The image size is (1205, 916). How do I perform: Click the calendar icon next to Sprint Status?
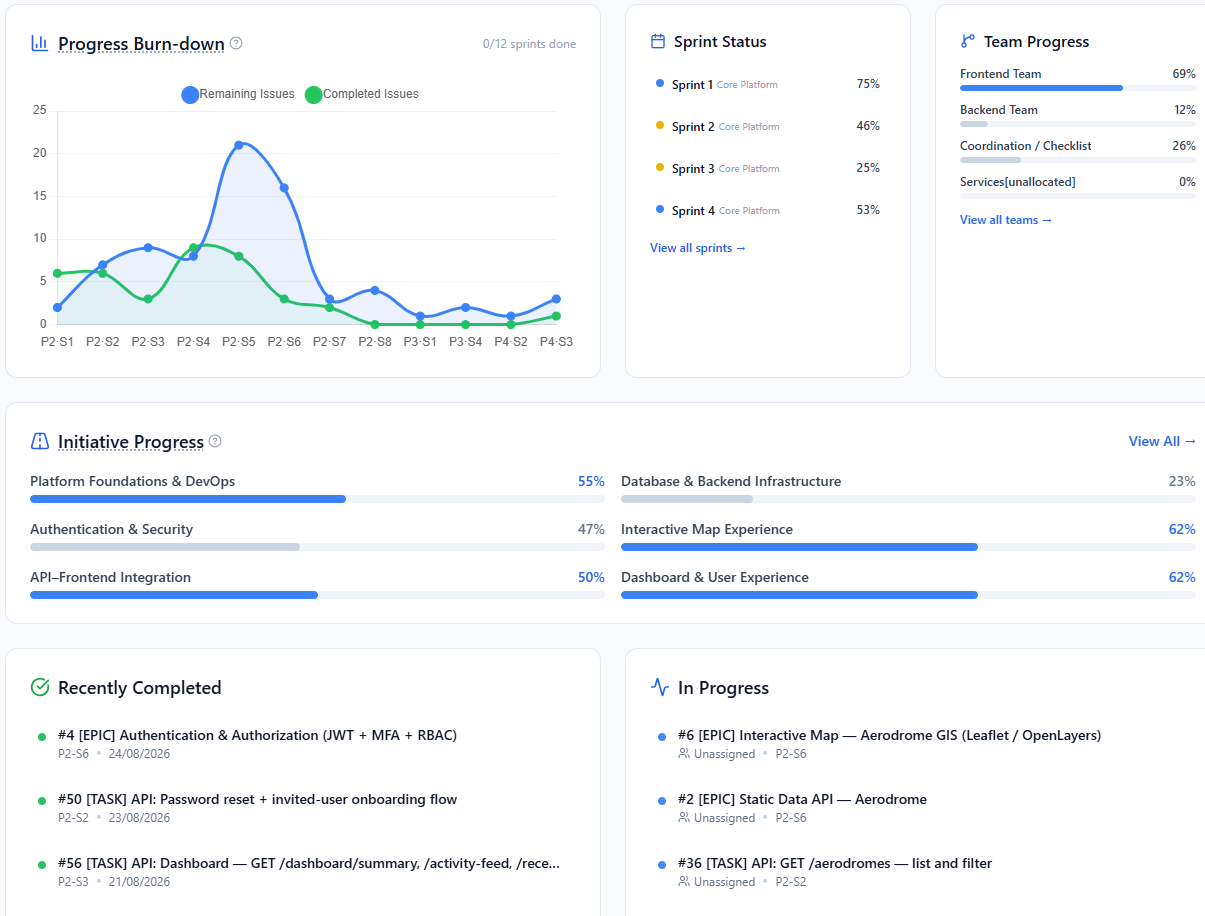pyautogui.click(x=658, y=41)
